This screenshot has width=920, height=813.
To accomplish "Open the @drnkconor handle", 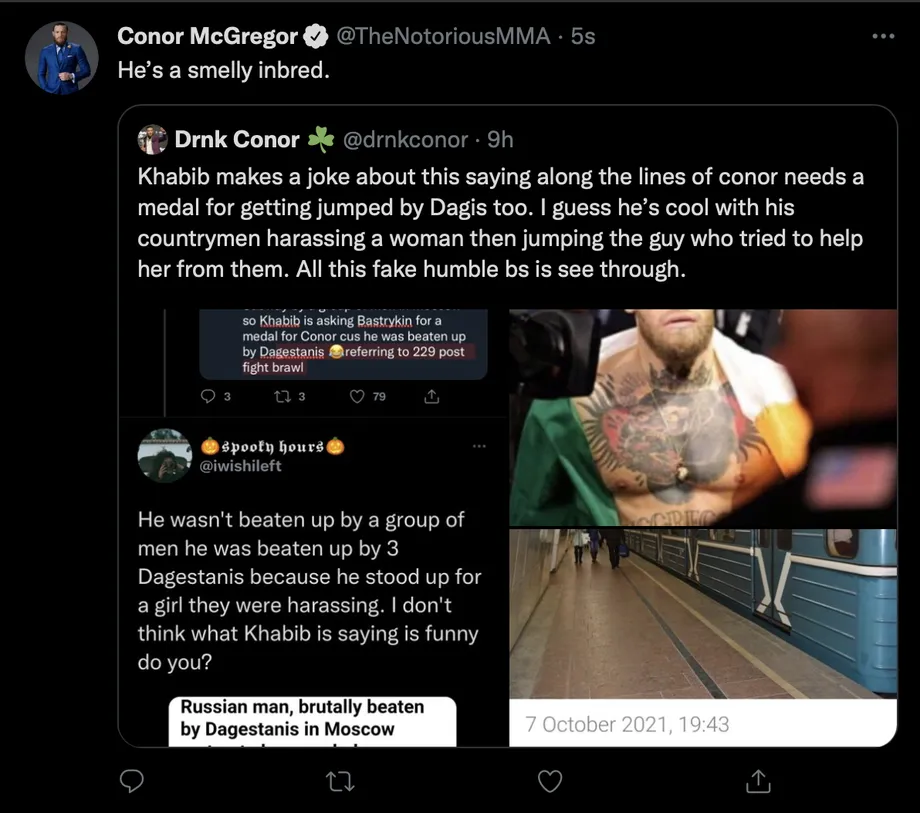I will 404,140.
